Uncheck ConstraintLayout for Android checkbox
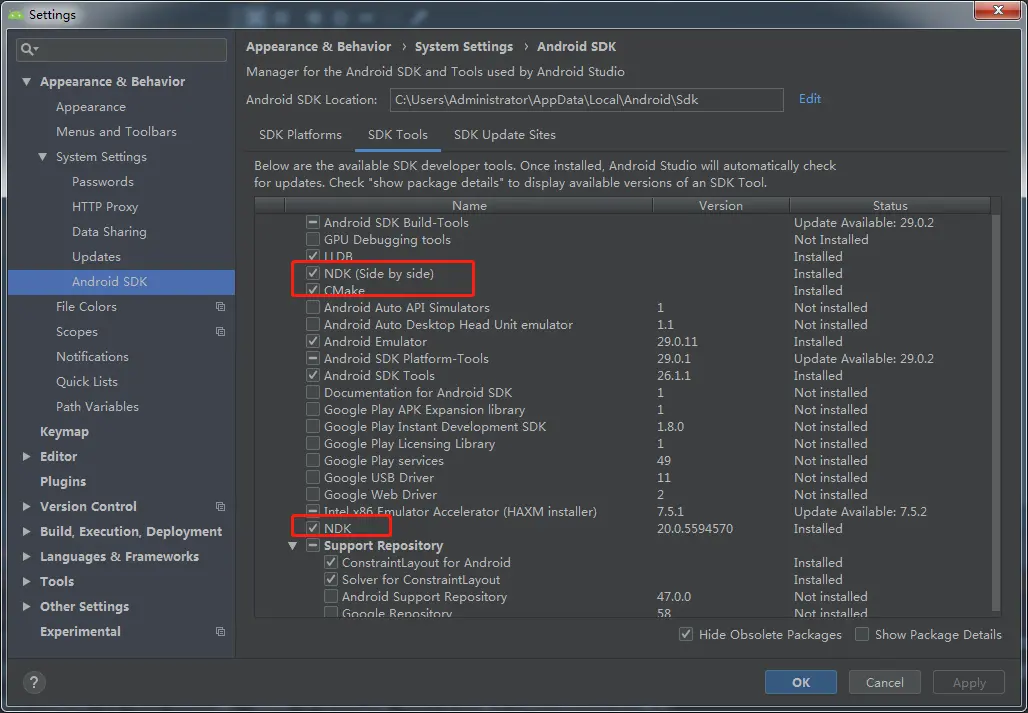The image size is (1028, 713). point(331,562)
